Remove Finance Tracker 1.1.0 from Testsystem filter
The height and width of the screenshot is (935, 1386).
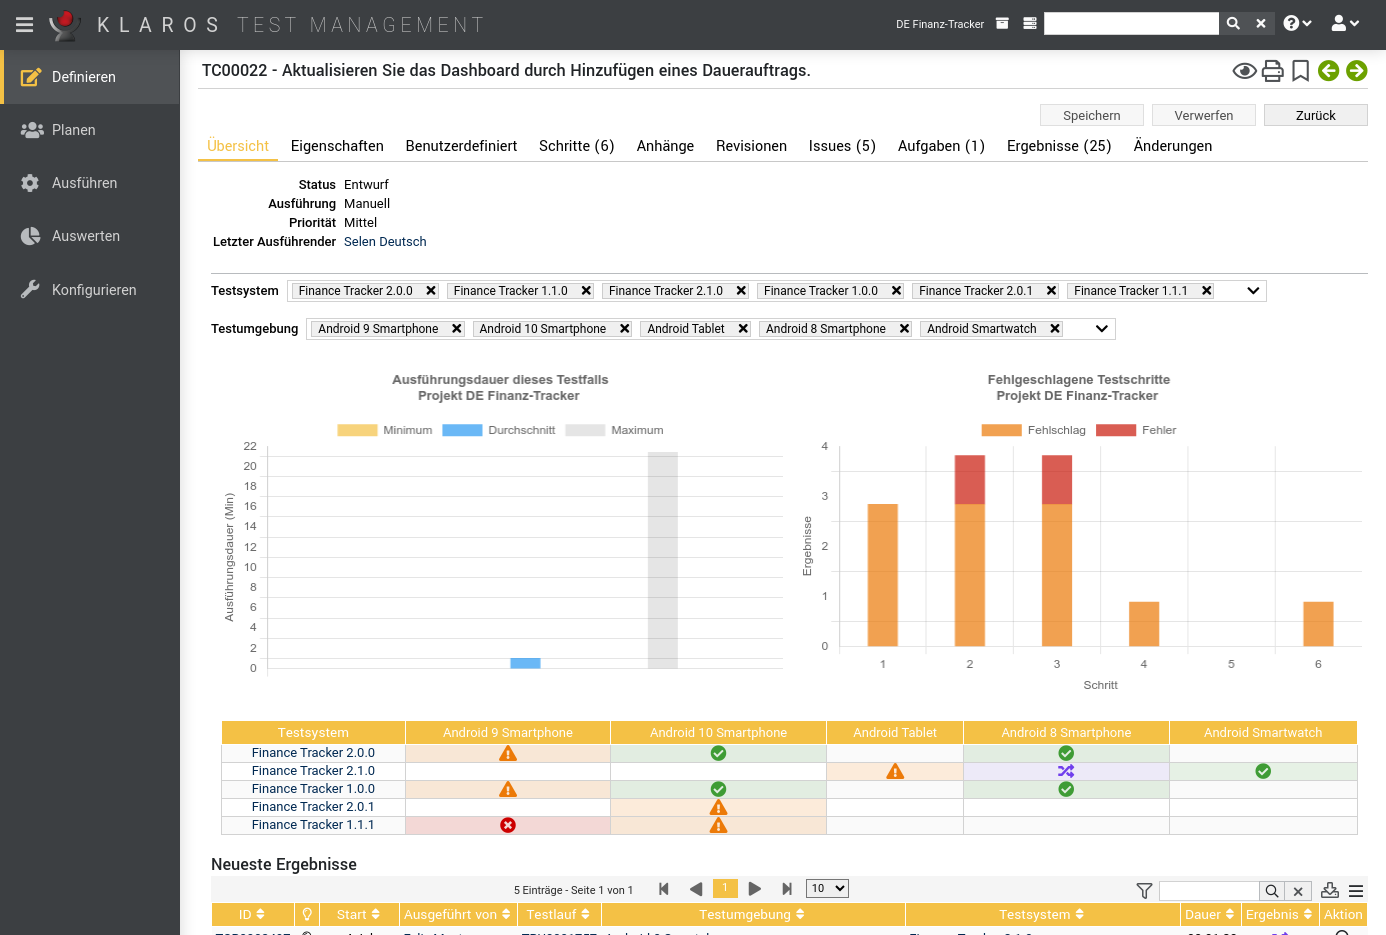coord(586,291)
